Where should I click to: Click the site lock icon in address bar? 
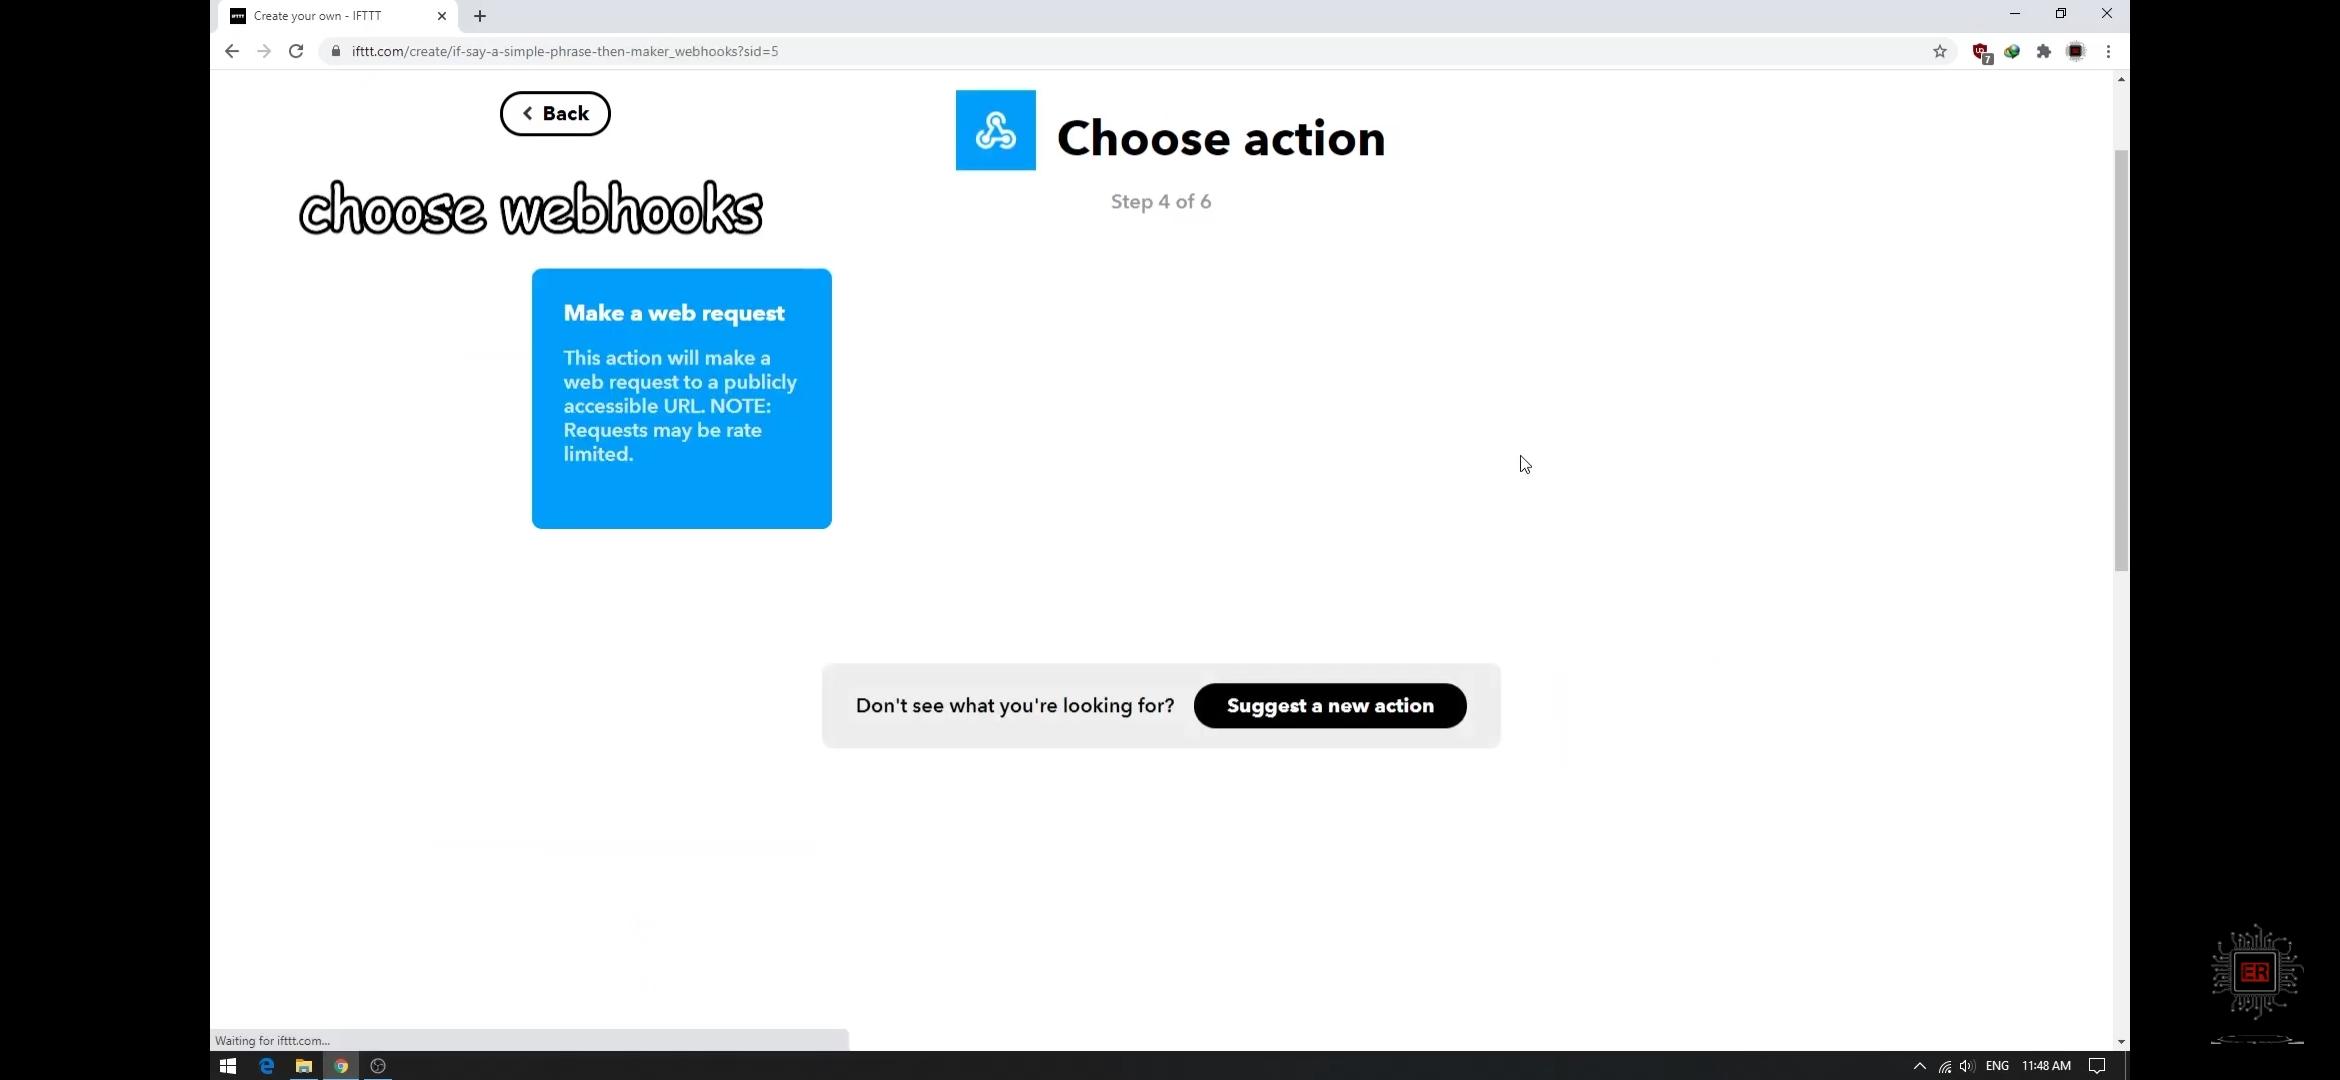click(x=336, y=51)
